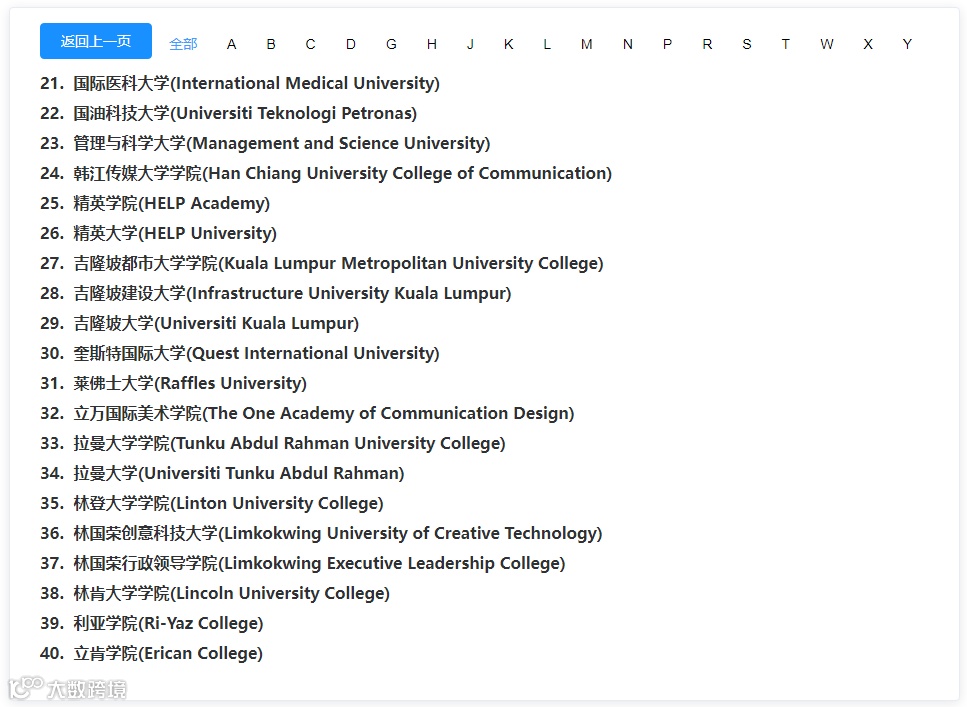The width and height of the screenshot is (967, 707).
Task: Filter list by letter S
Action: coord(746,44)
